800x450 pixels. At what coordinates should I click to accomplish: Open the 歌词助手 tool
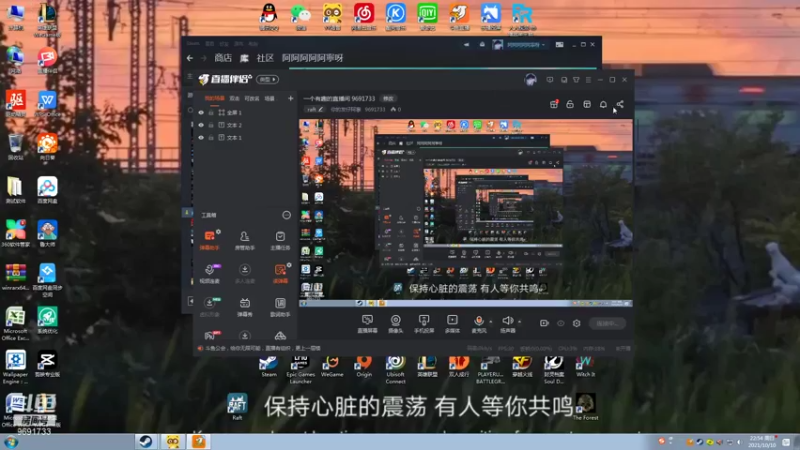click(x=280, y=307)
